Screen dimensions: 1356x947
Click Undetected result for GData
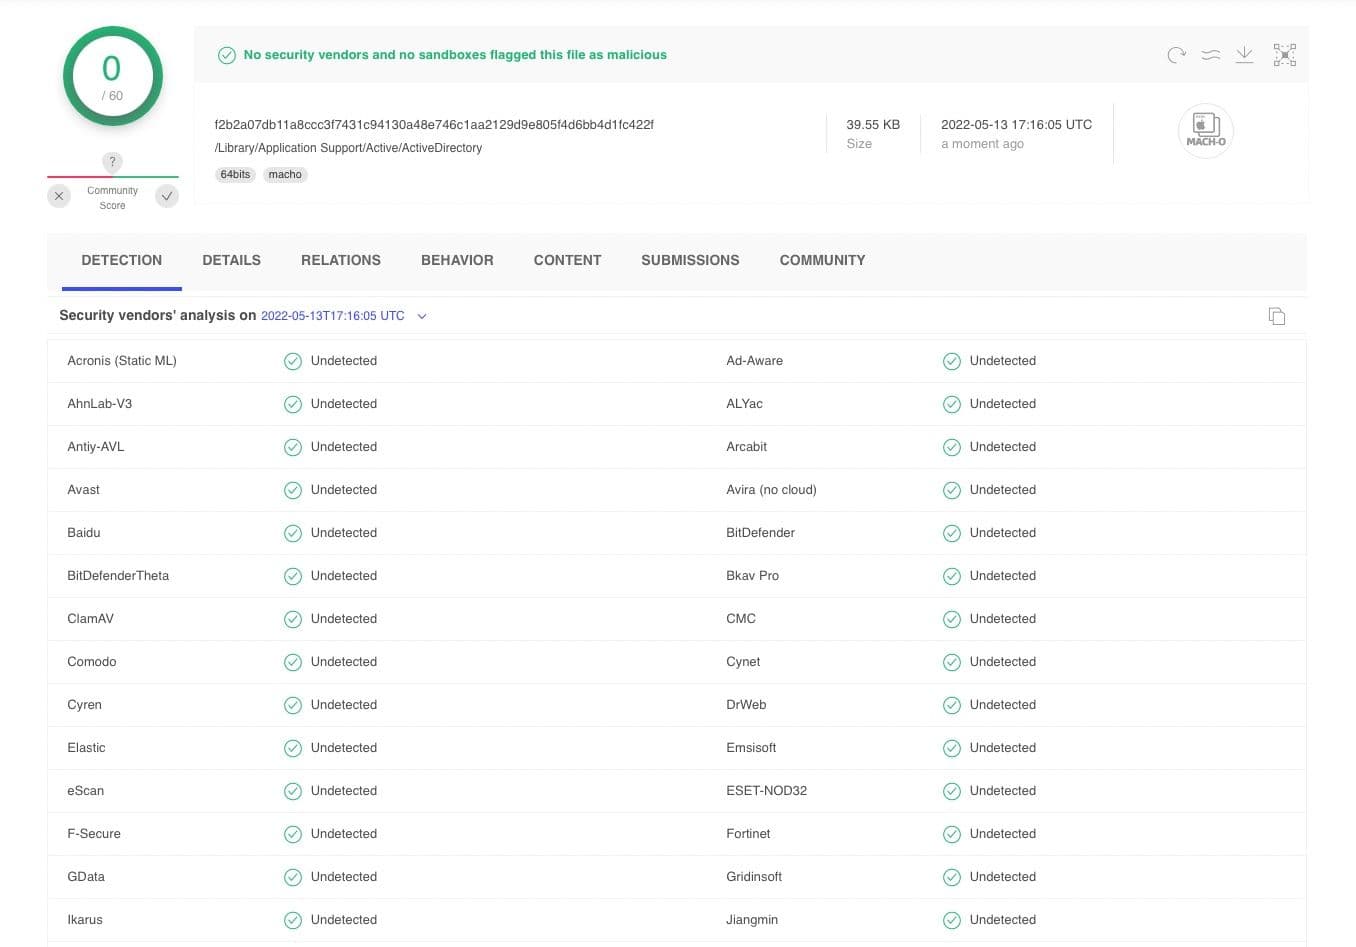point(344,877)
